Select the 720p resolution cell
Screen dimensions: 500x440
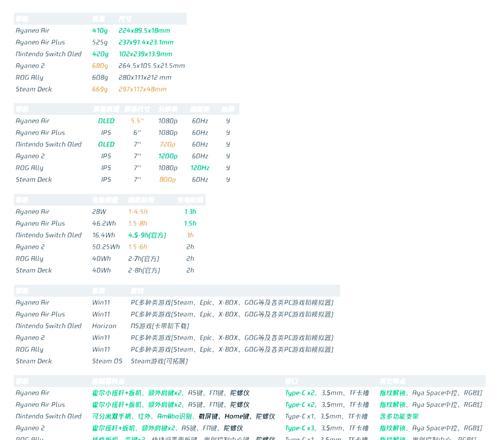coord(168,144)
